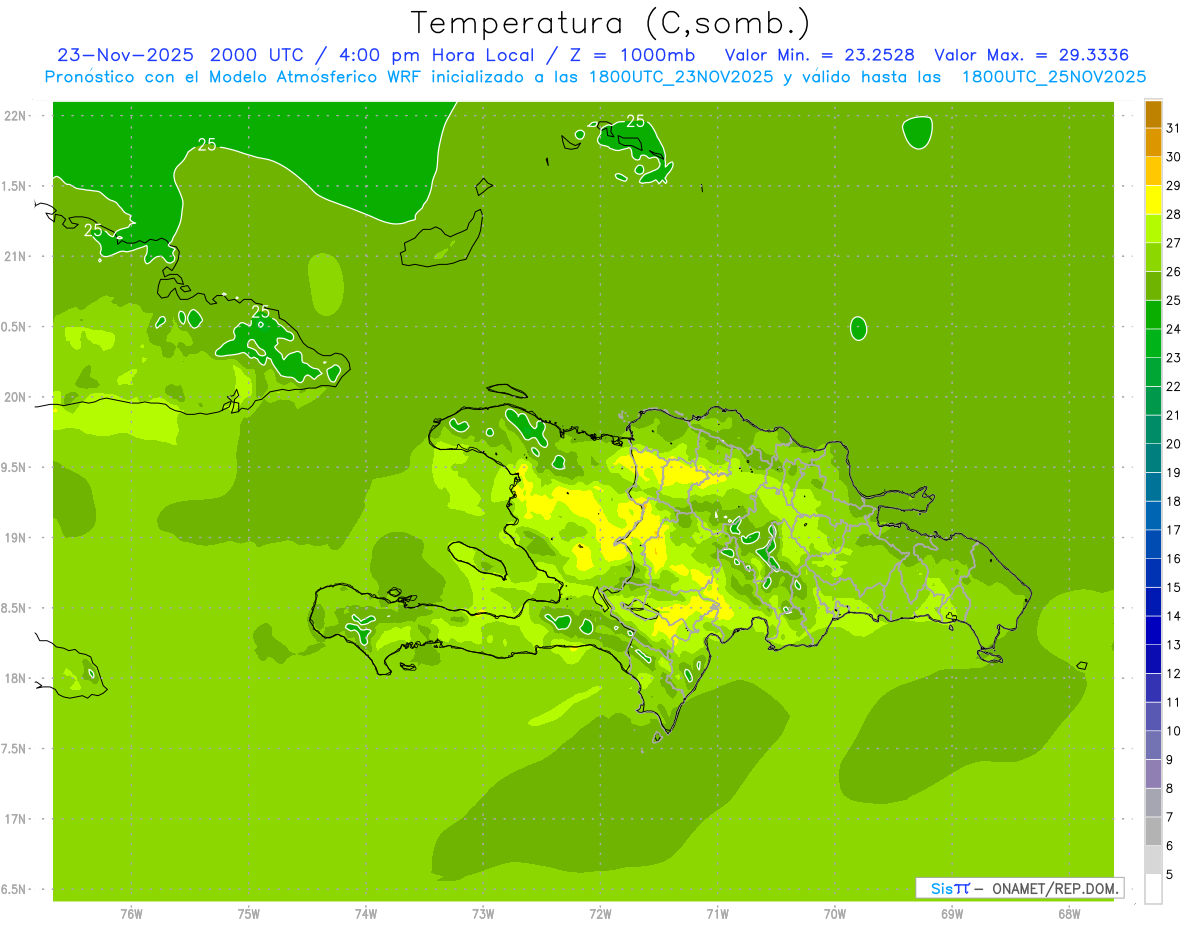Click the '1800UTC_23NOV2025' initialization timestamp
The image size is (1200, 927).
pyautogui.click(x=683, y=77)
